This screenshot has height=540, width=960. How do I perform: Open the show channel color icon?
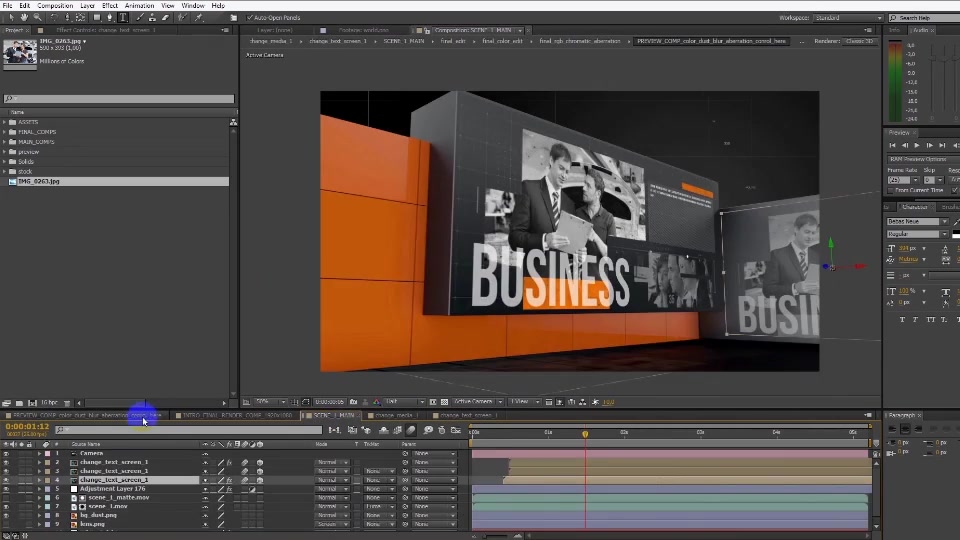tap(377, 402)
